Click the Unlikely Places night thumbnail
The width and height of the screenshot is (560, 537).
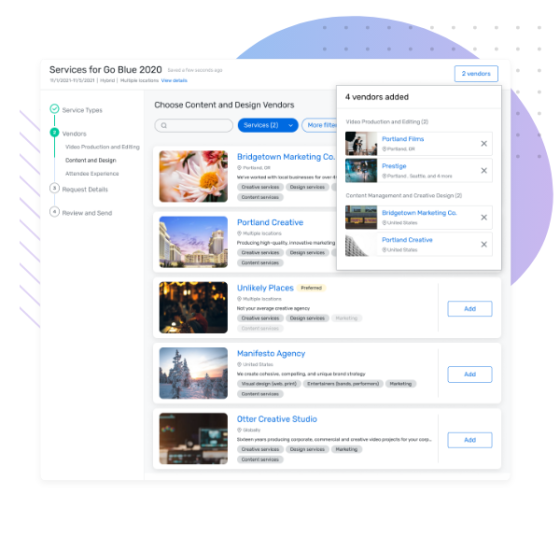193,307
